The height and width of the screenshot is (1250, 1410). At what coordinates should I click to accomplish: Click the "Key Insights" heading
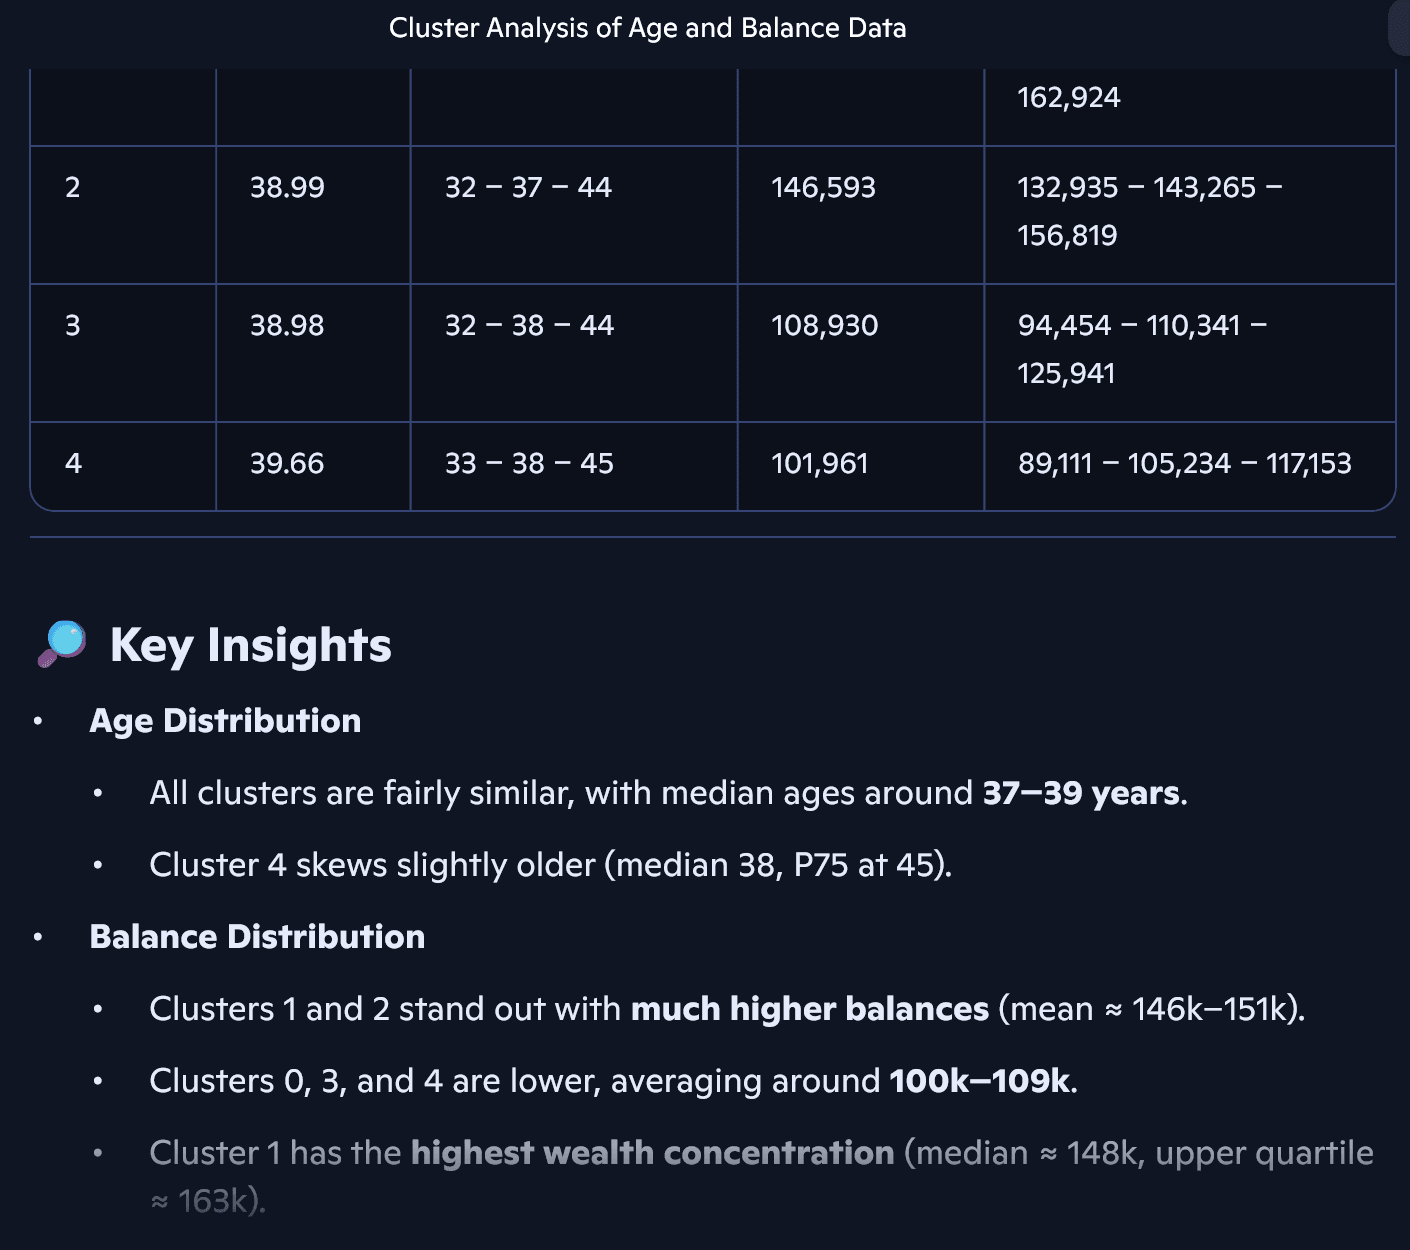point(250,645)
